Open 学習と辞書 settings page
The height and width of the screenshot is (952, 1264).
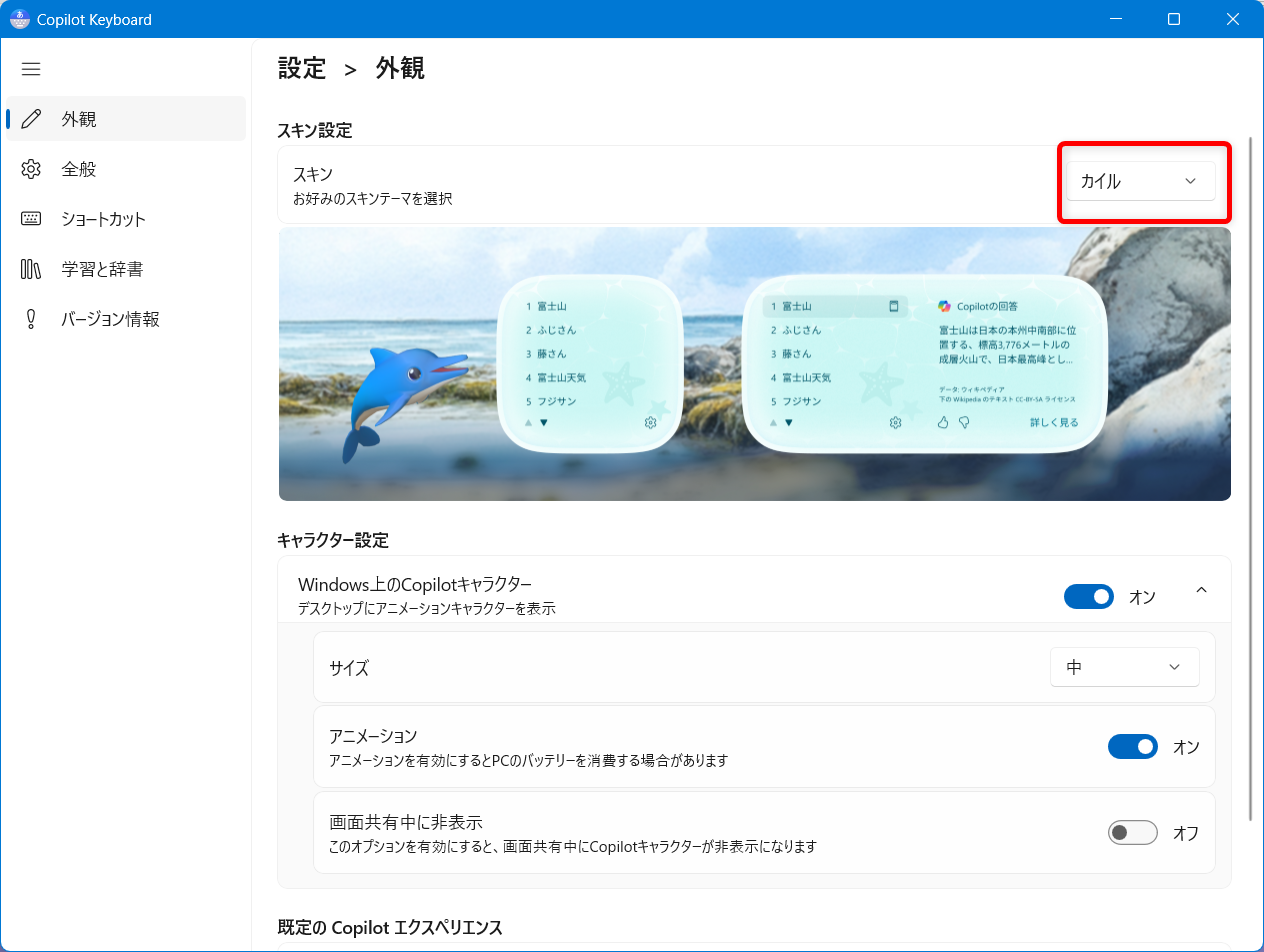tap(126, 269)
